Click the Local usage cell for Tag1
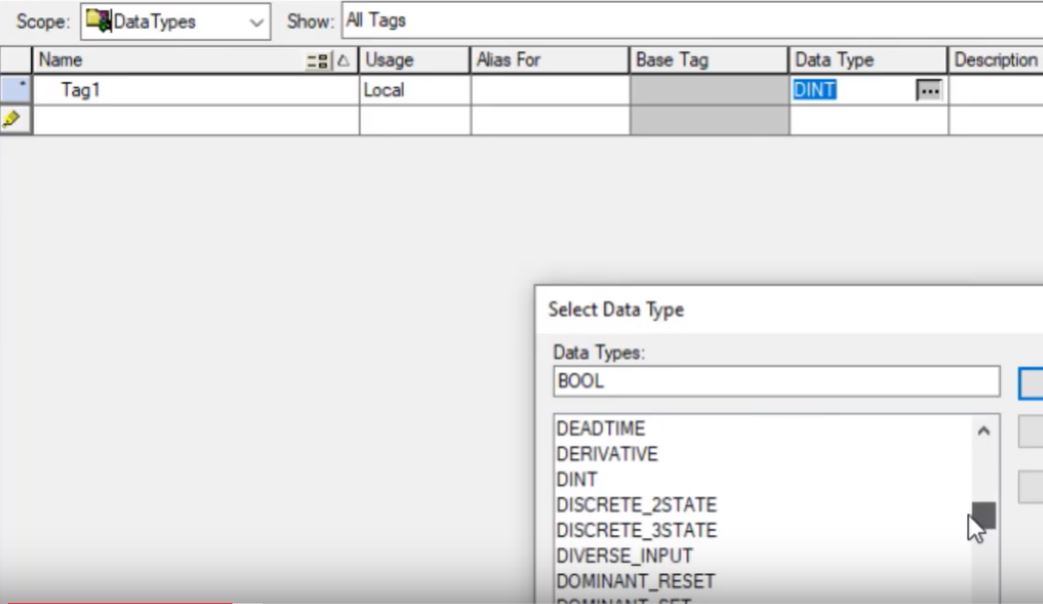 click(x=400, y=90)
